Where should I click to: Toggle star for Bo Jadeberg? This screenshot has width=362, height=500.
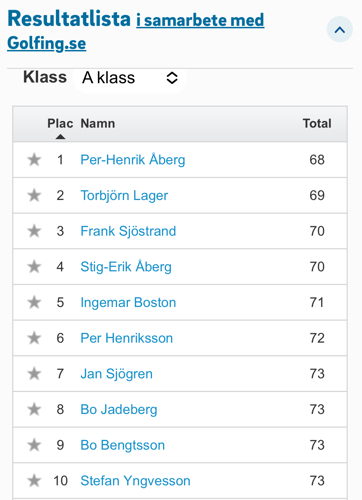[34, 409]
